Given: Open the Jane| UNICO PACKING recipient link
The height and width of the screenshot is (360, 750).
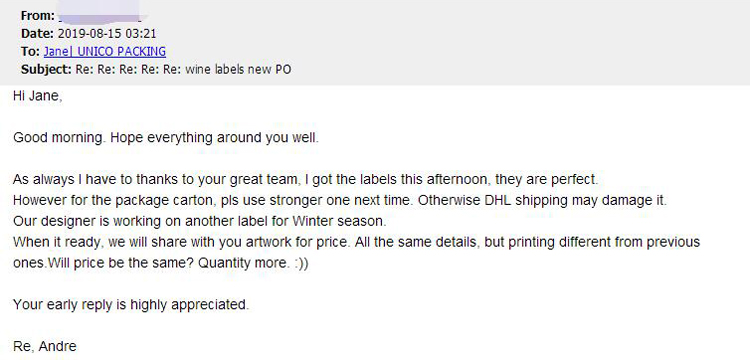Looking at the screenshot, I should [105, 52].
